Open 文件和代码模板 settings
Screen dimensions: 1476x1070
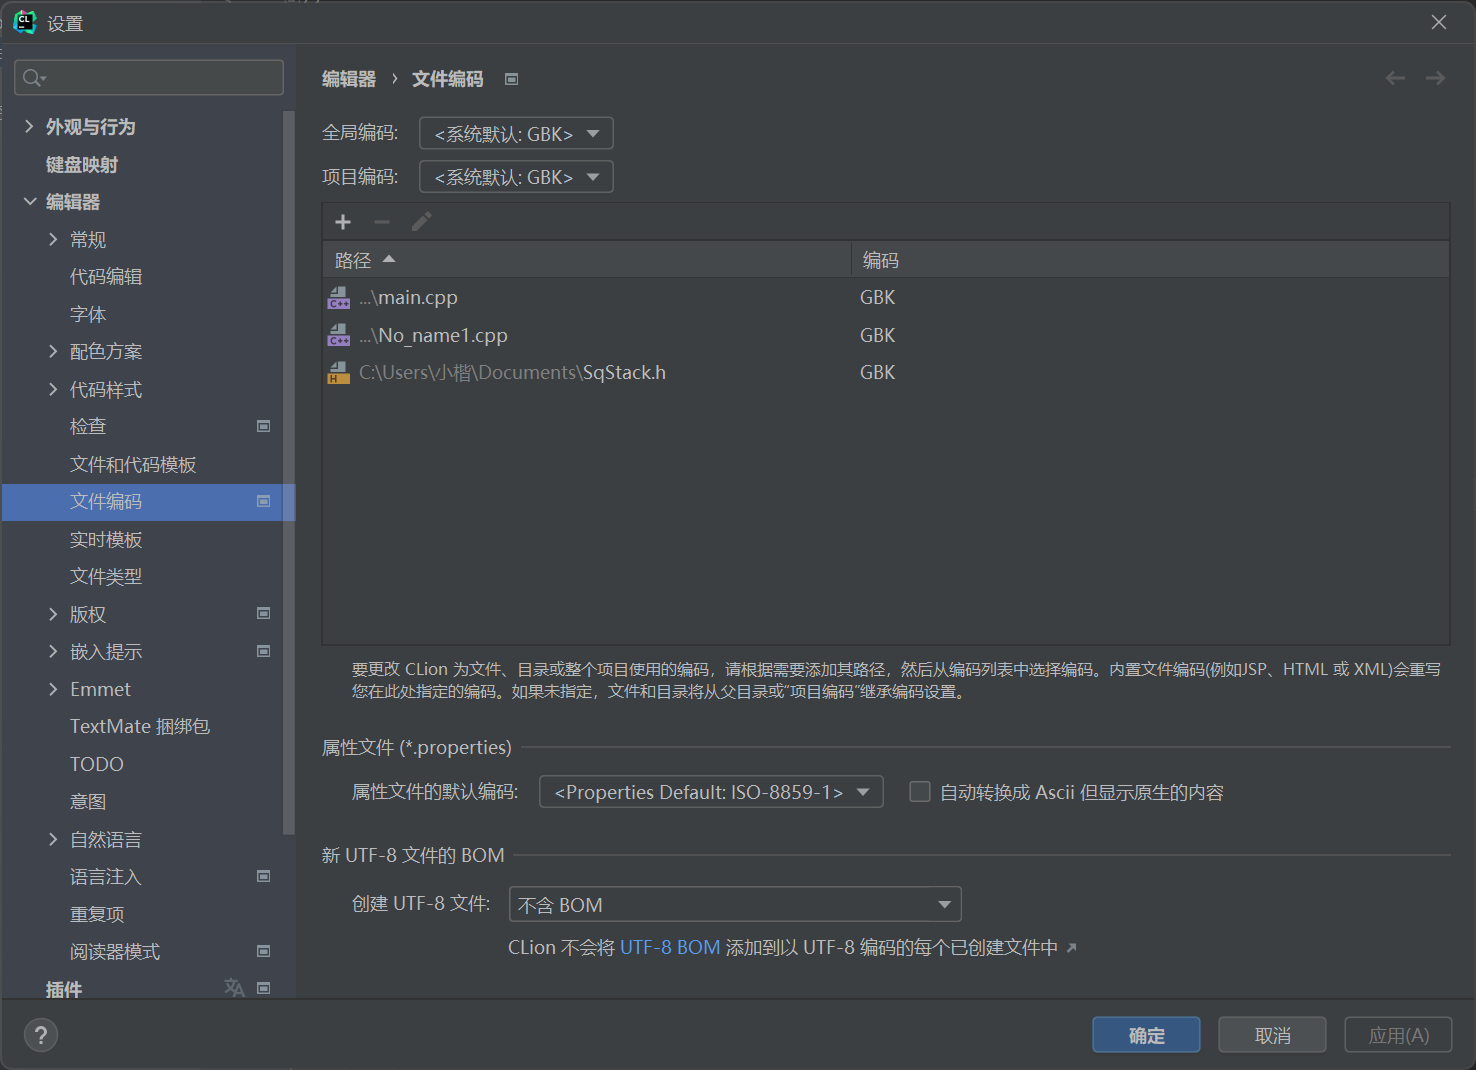tap(133, 464)
